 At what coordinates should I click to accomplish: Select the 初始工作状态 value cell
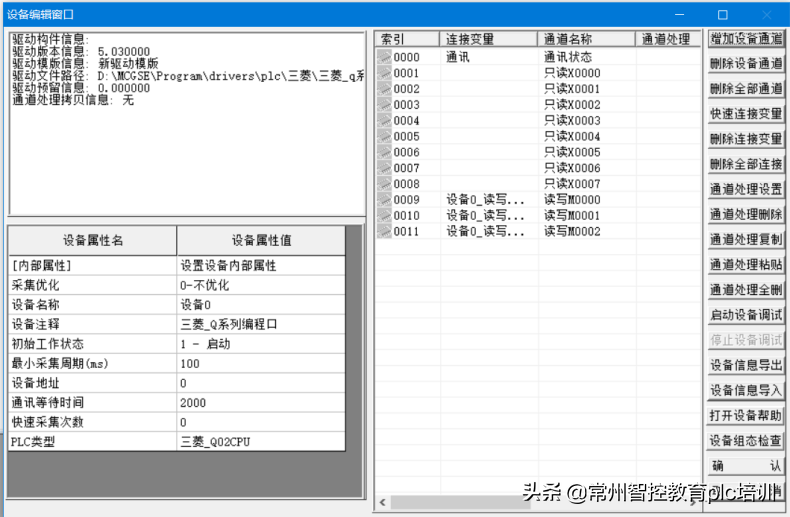pos(260,344)
